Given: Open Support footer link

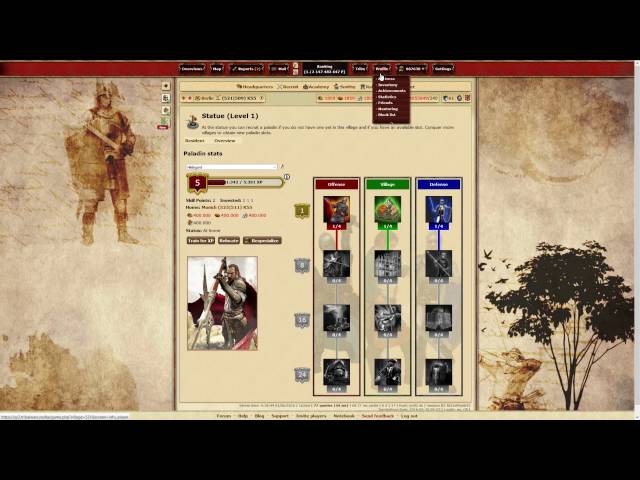Looking at the screenshot, I should [x=280, y=416].
